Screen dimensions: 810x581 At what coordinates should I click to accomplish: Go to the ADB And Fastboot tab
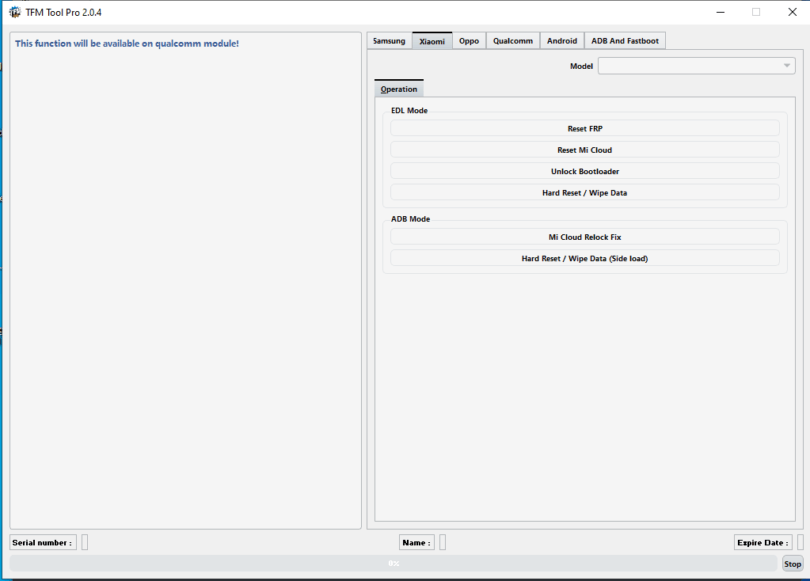click(x=625, y=41)
